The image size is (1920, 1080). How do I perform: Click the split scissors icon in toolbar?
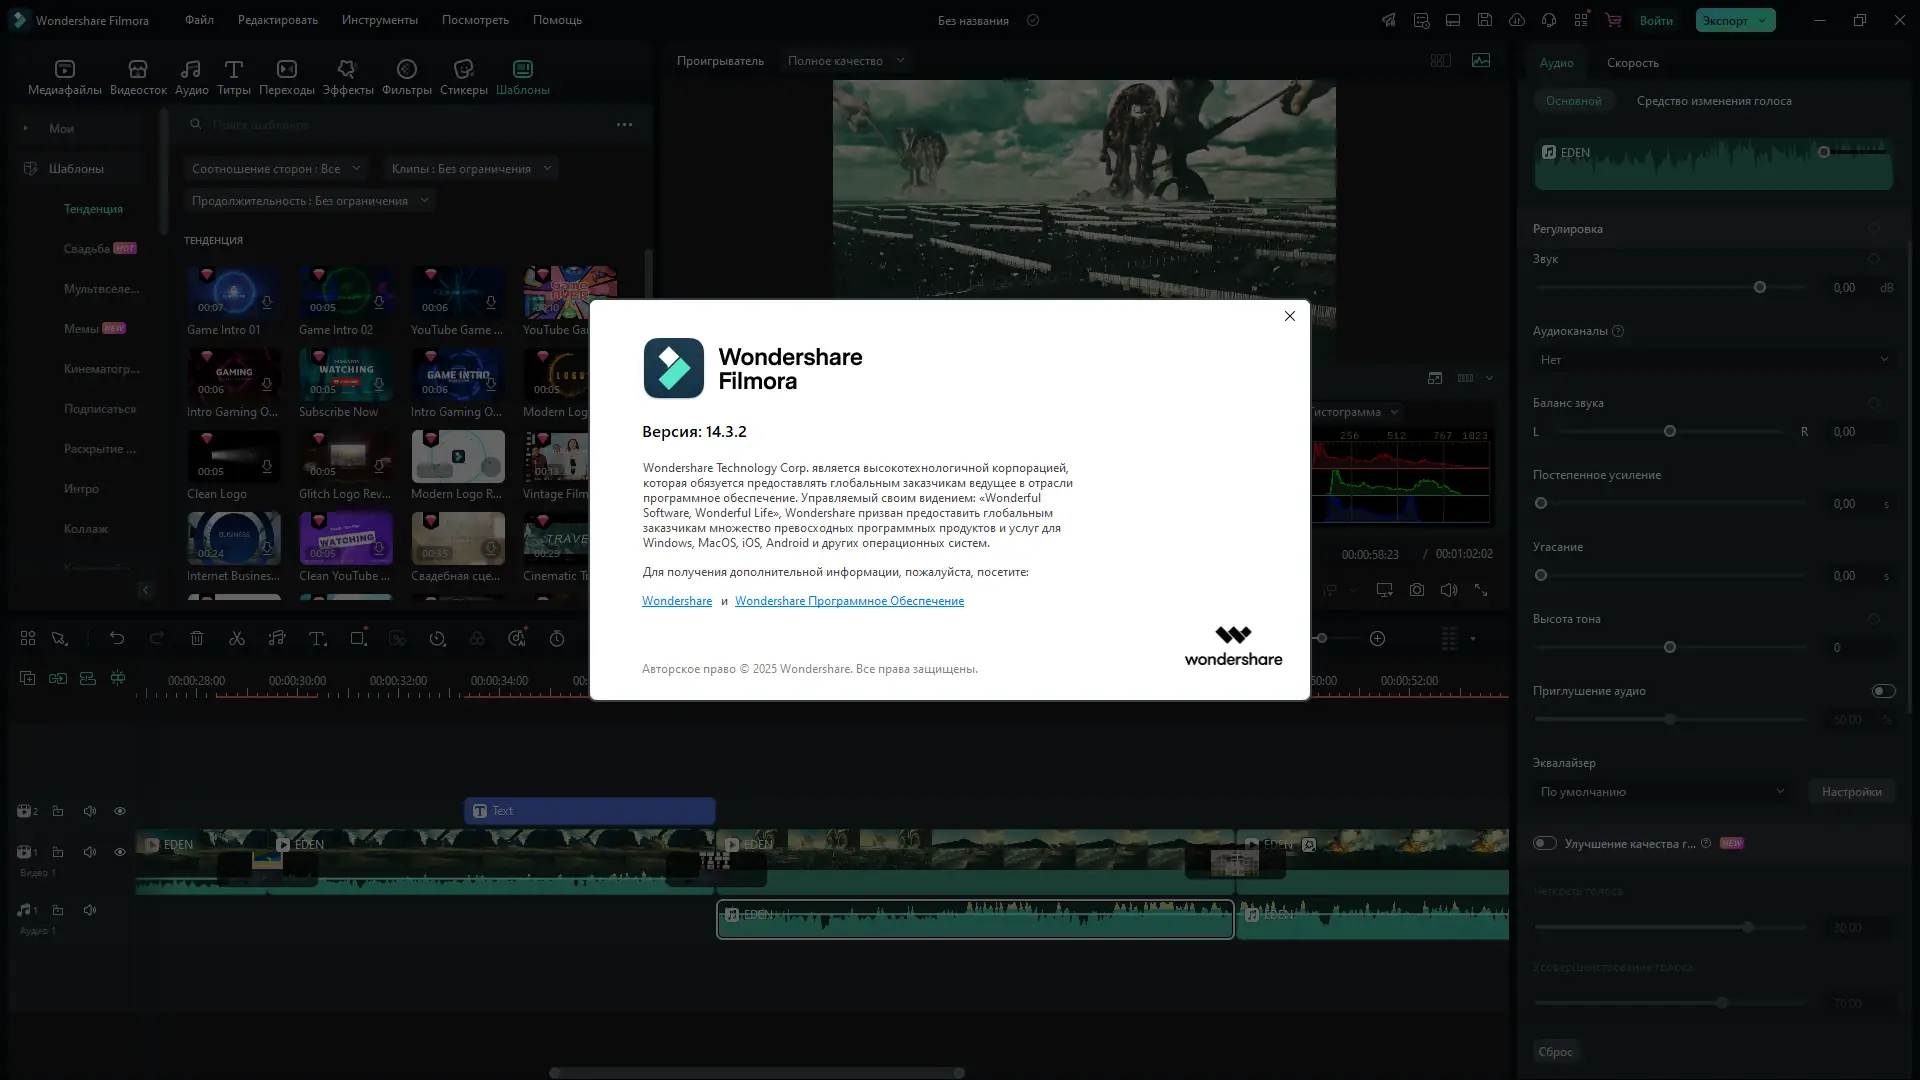pos(237,639)
